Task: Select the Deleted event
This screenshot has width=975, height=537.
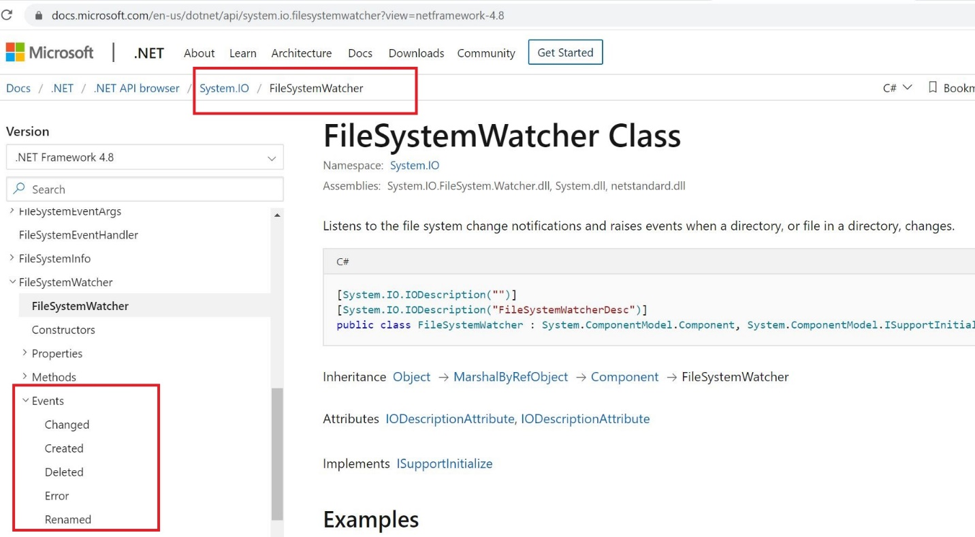Action: point(64,472)
